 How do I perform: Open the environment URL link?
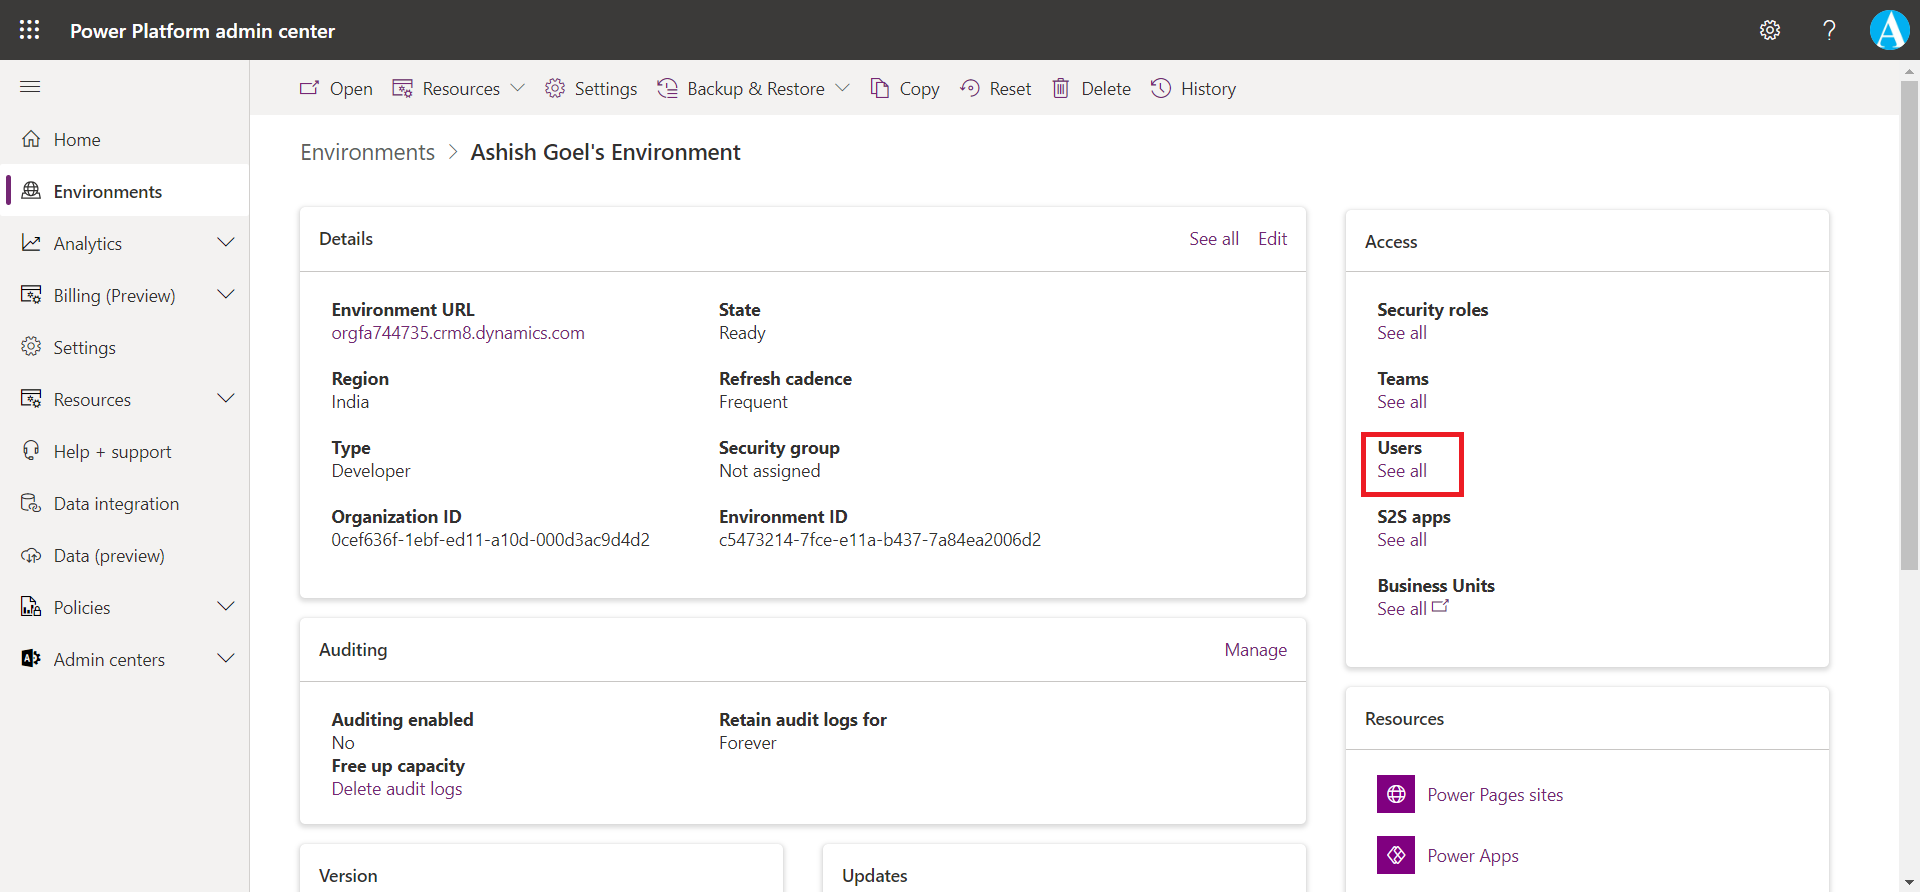(x=458, y=333)
